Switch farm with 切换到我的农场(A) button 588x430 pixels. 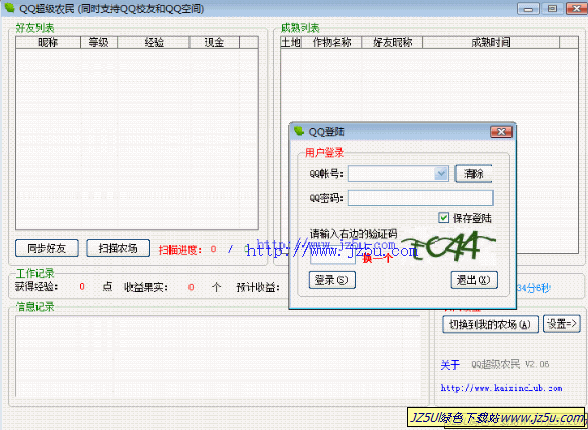(490, 324)
